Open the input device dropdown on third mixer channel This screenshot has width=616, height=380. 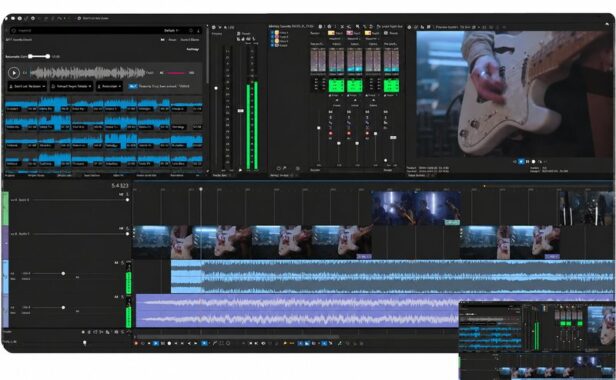click(371, 39)
